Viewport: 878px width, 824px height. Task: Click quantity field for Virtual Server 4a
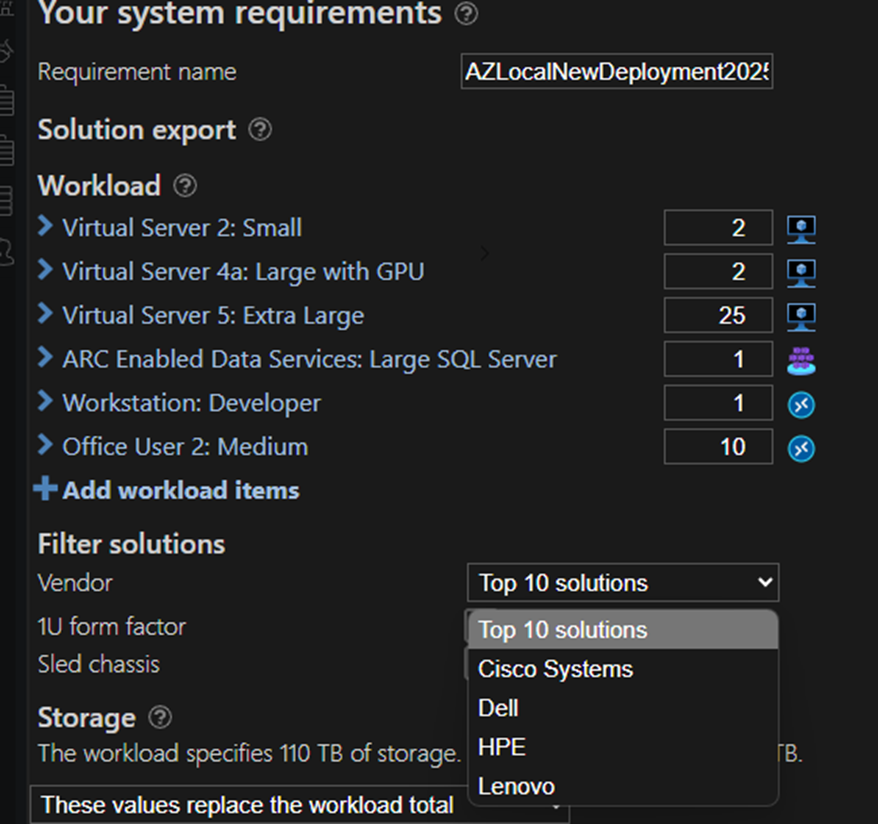point(718,271)
